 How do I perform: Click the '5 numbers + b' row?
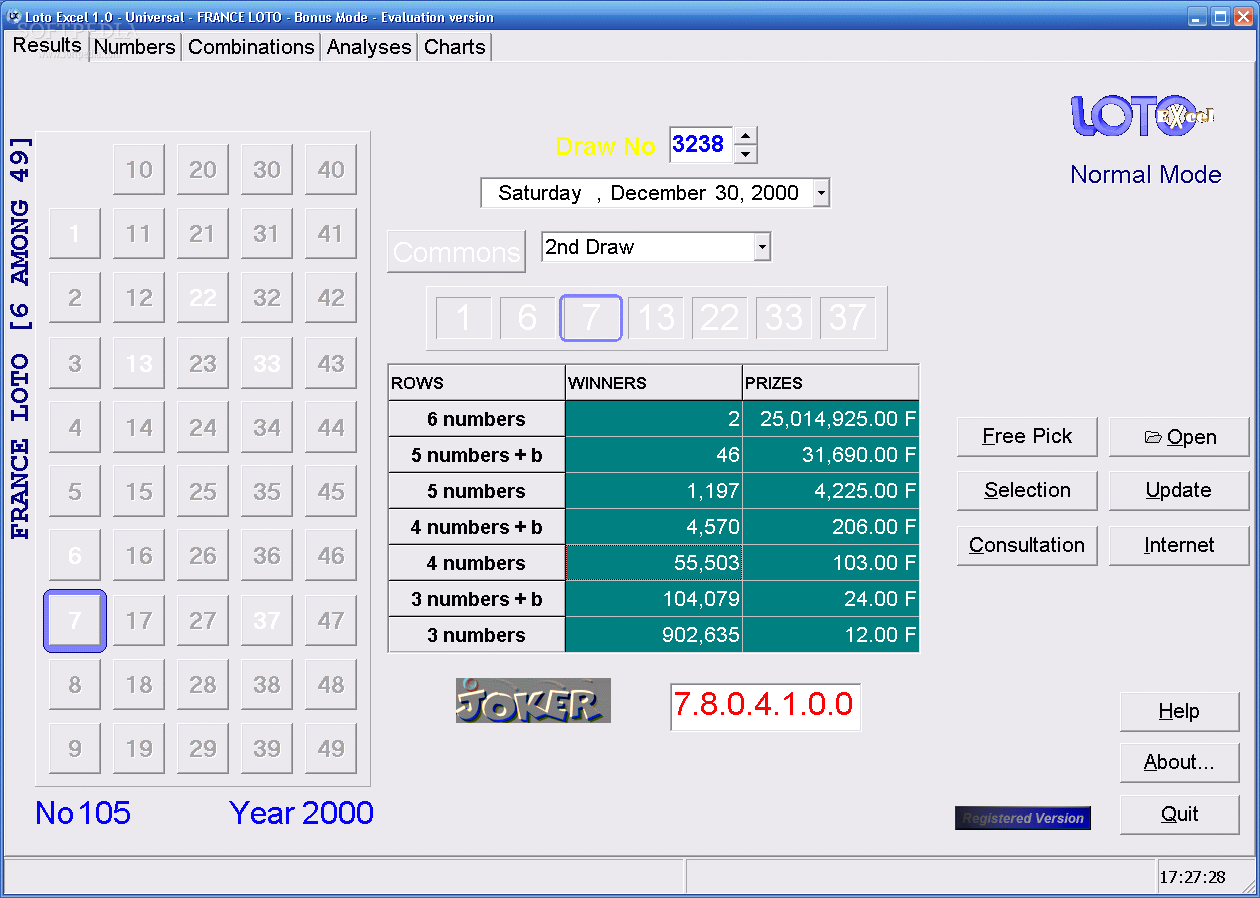click(476, 455)
